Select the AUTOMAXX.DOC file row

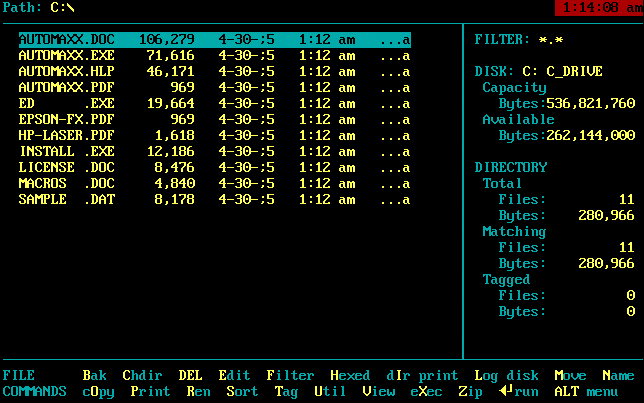215,39
